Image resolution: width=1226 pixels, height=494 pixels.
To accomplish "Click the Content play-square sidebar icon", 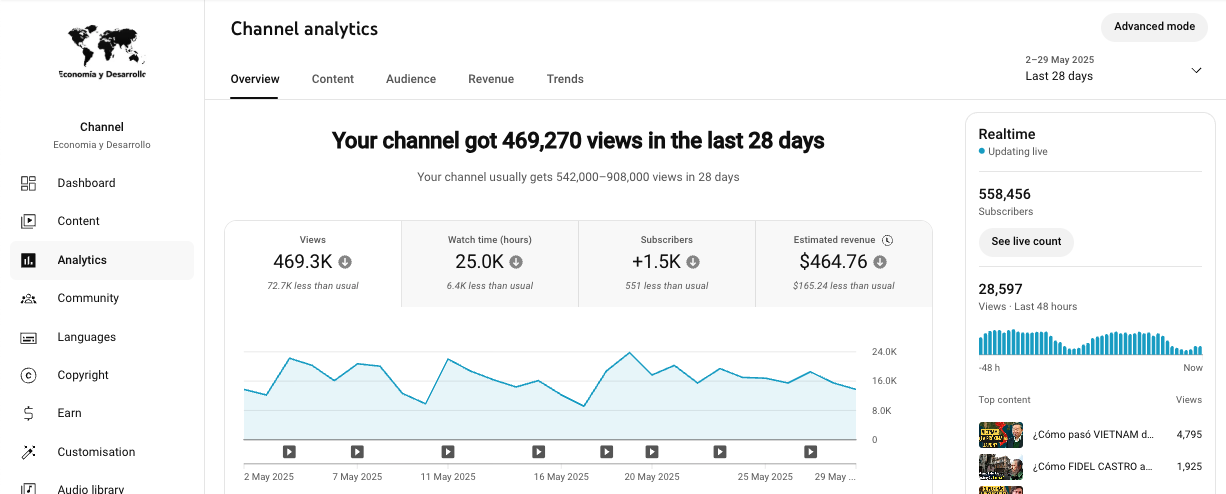I will point(28,221).
